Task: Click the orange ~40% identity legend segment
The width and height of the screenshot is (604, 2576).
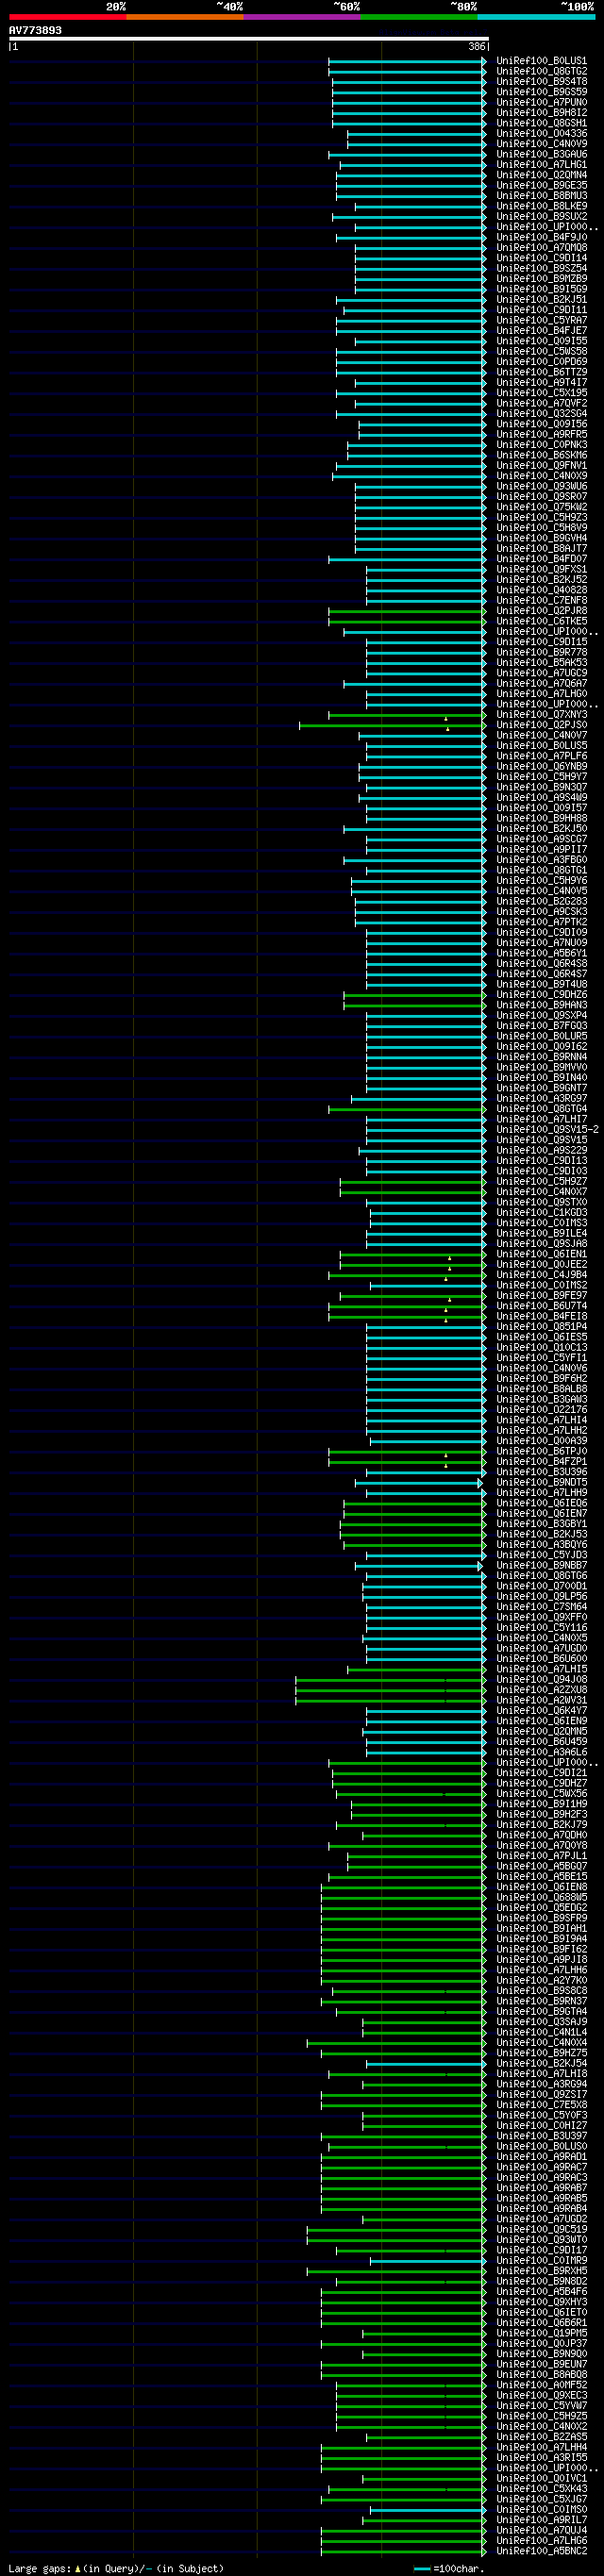Action: tap(184, 17)
